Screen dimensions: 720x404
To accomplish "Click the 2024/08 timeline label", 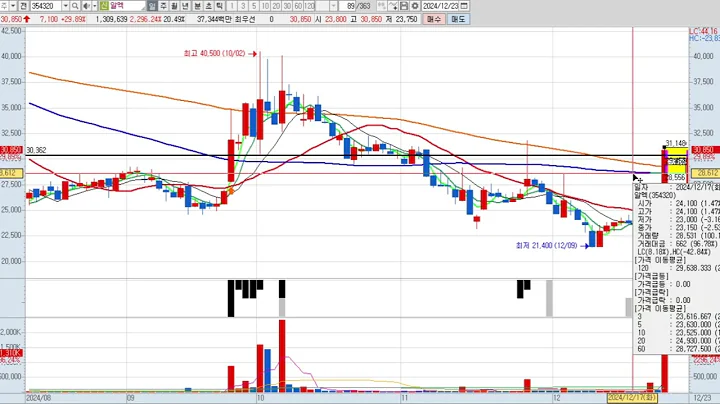I will 39,398.
